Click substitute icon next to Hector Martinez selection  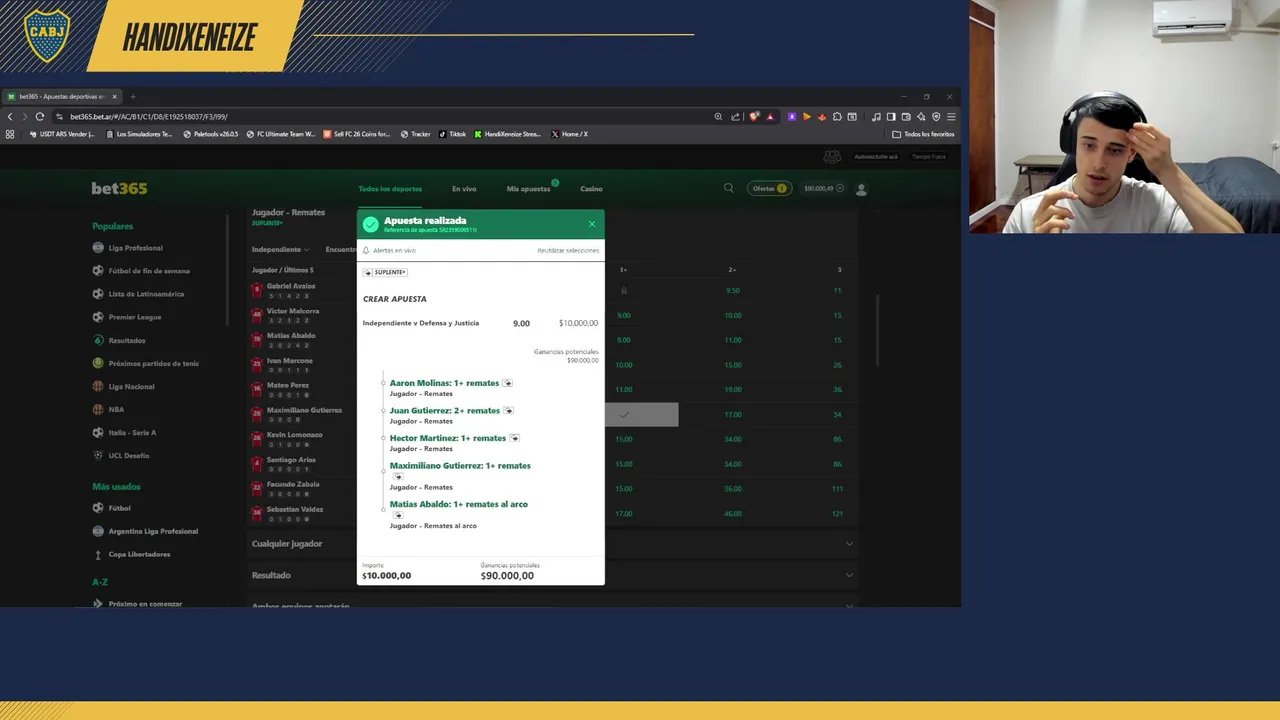[x=514, y=438]
